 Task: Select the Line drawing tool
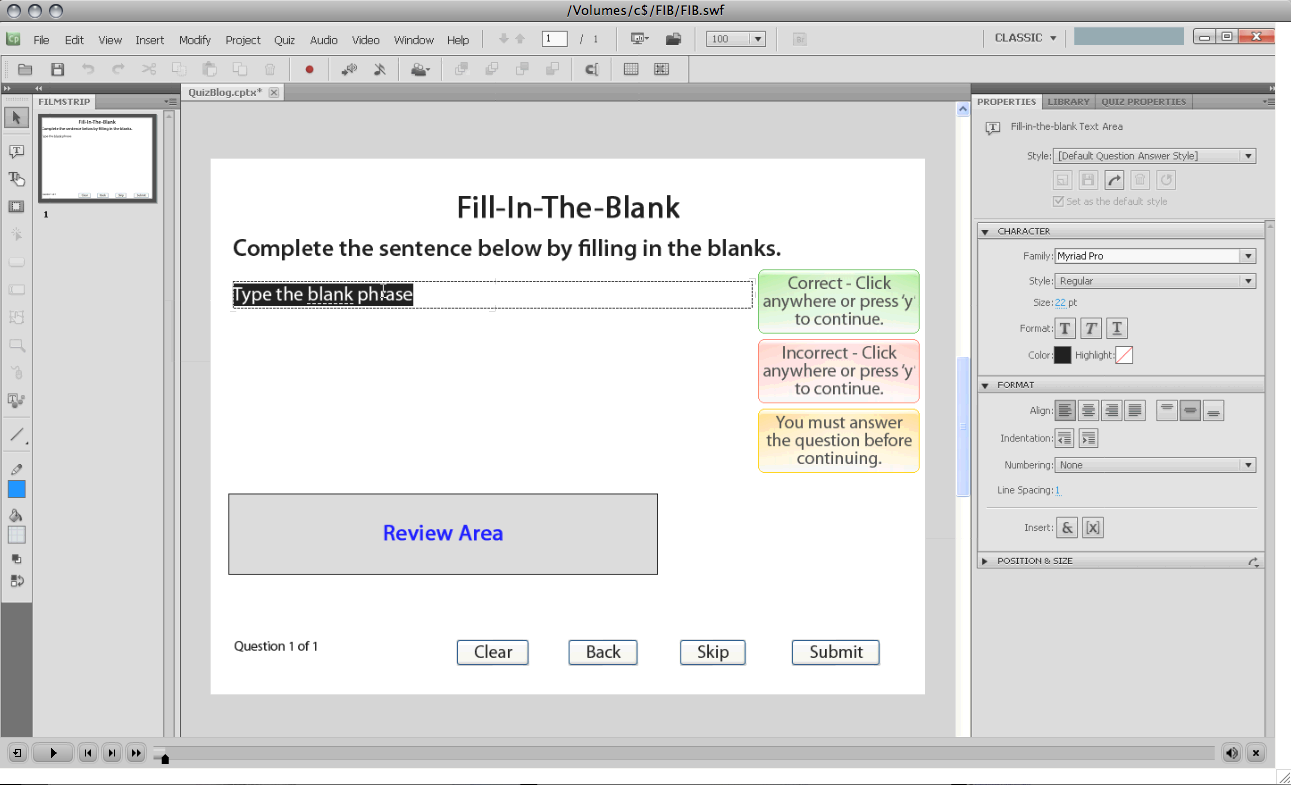click(x=16, y=435)
